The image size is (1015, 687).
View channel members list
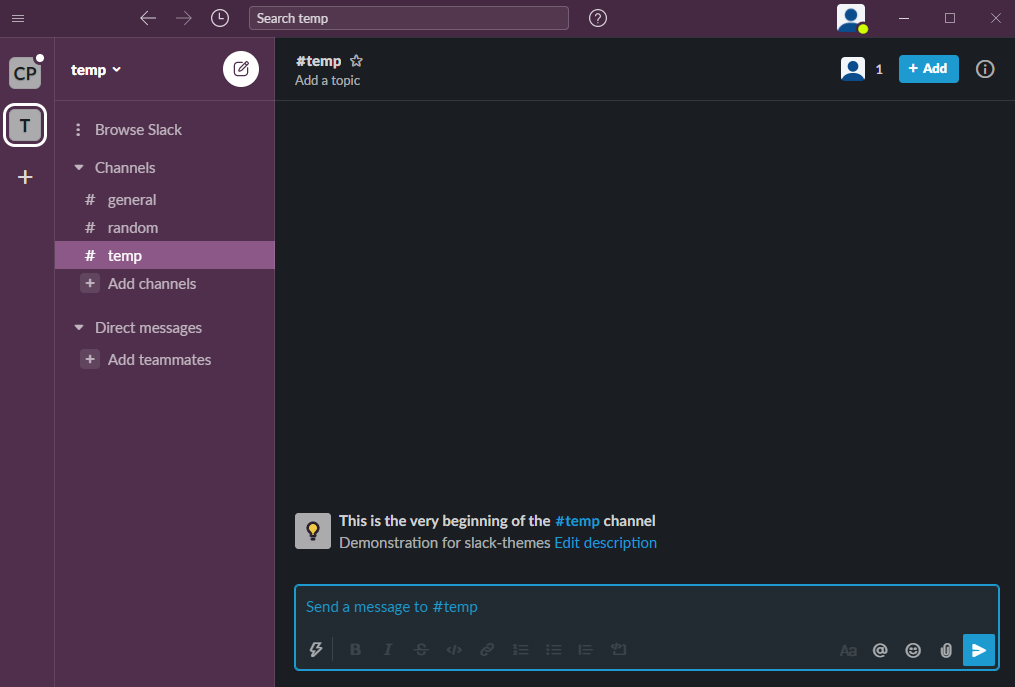click(862, 69)
